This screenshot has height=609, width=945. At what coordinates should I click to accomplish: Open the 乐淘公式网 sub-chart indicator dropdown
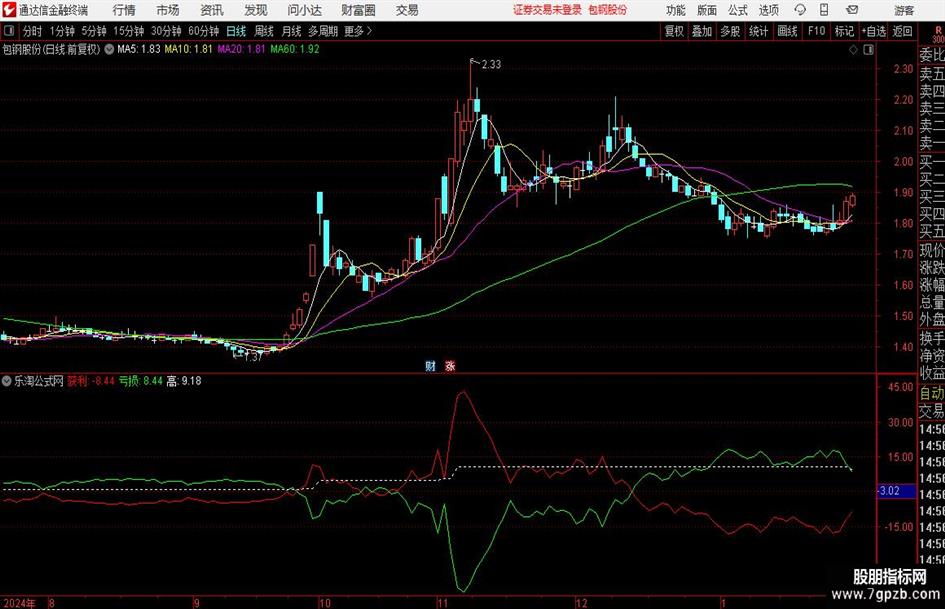pyautogui.click(x=7, y=381)
